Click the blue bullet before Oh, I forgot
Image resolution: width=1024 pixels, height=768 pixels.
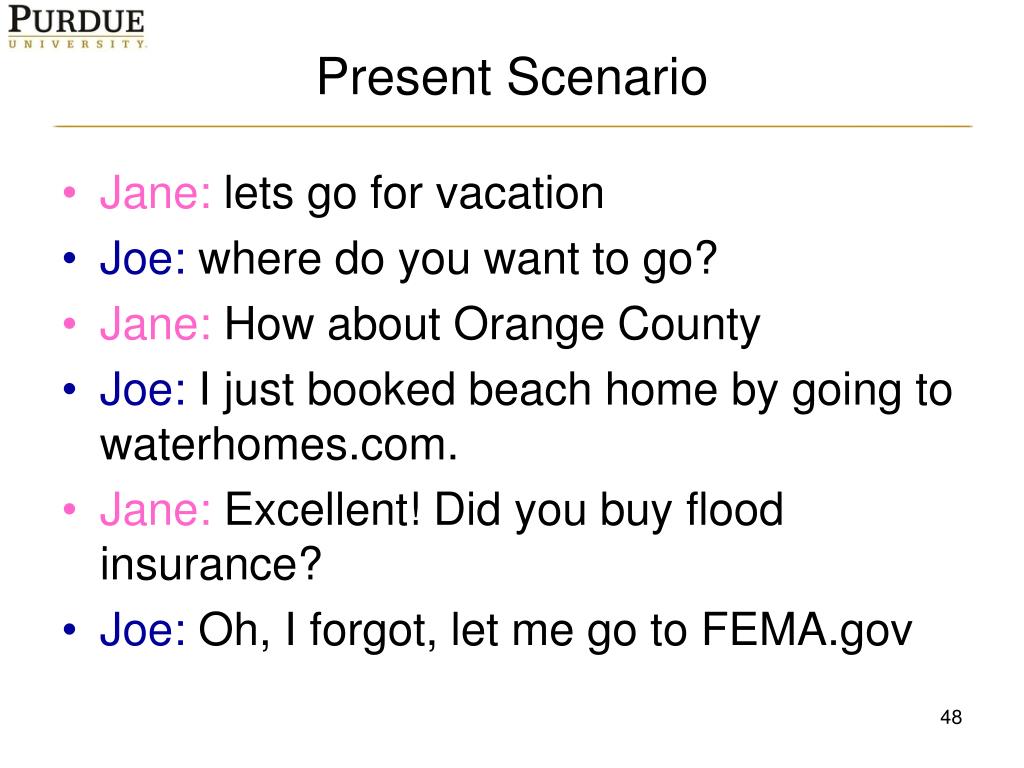[x=70, y=630]
